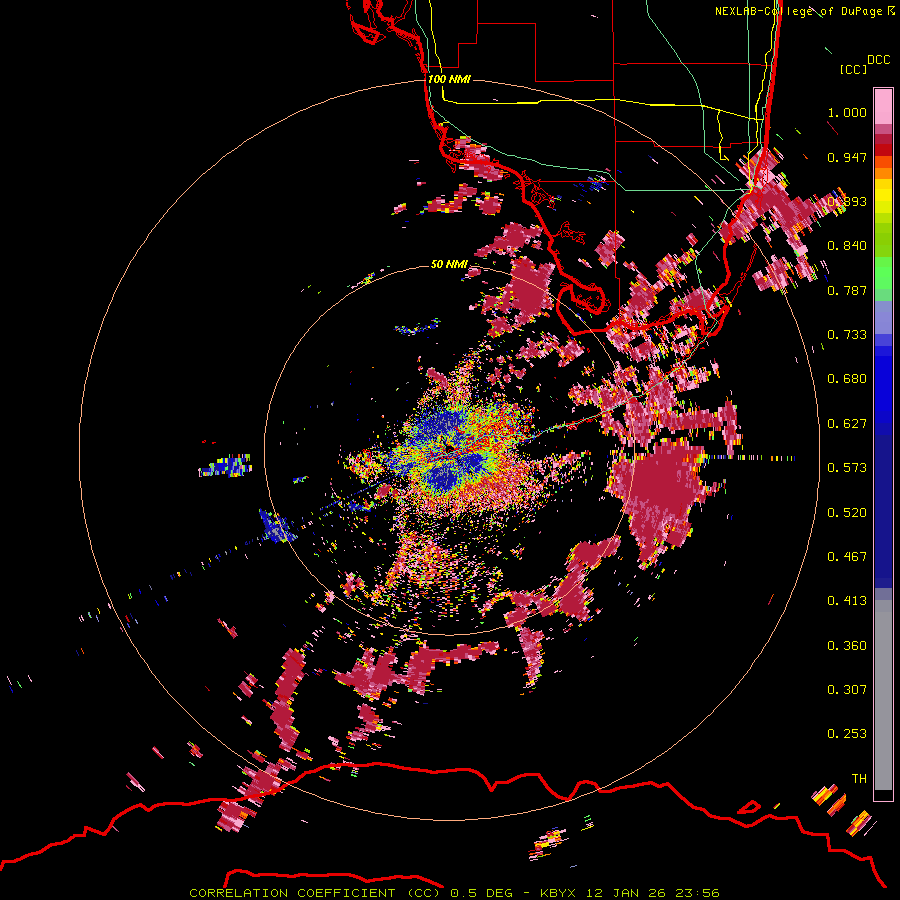The width and height of the screenshot is (900, 900).
Task: Click the isolated blue-green echo patch far west
Action: pos(226,465)
